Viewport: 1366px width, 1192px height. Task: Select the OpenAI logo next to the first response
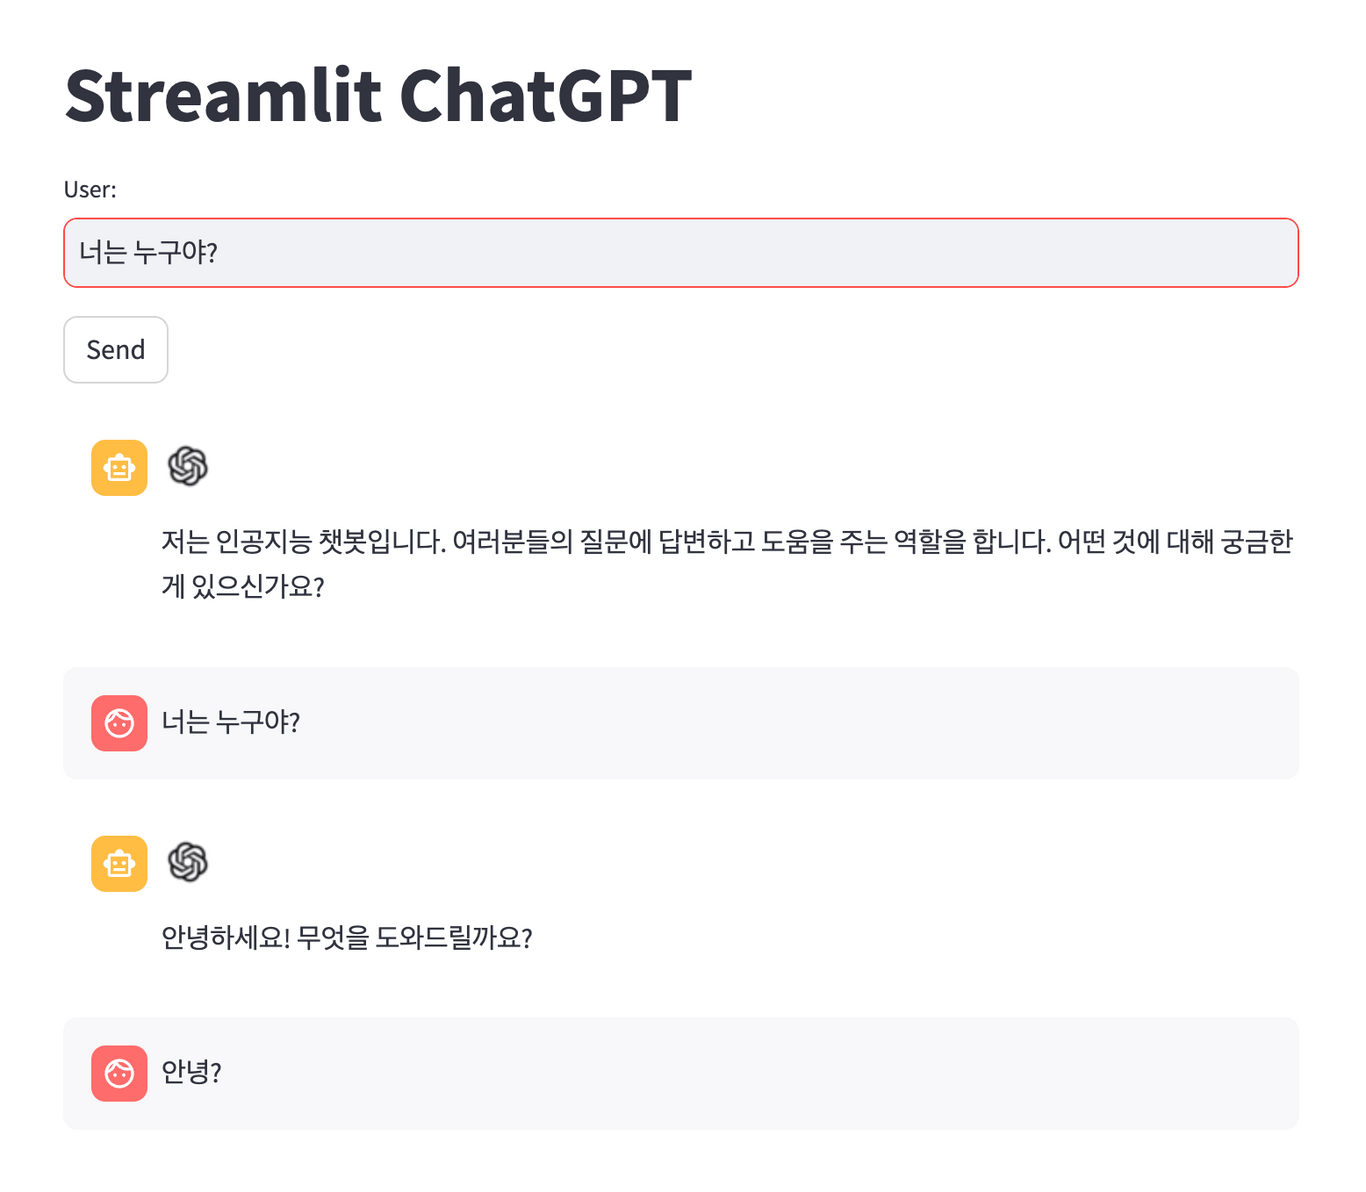[x=188, y=467]
